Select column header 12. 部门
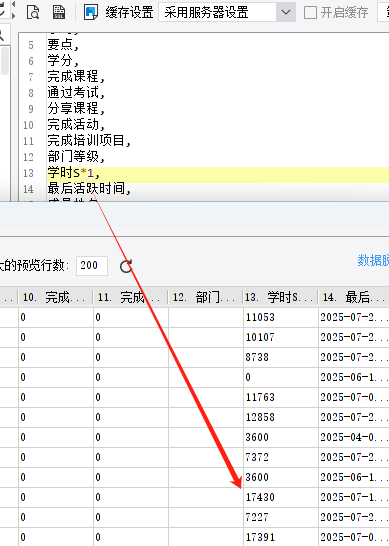This screenshot has width=389, height=546. click(205, 297)
